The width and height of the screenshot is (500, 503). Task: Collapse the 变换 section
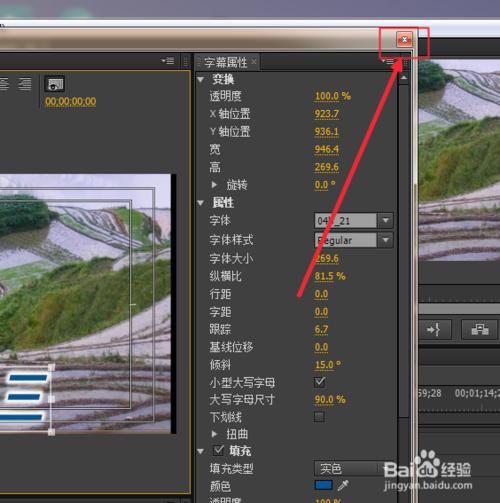click(x=201, y=79)
